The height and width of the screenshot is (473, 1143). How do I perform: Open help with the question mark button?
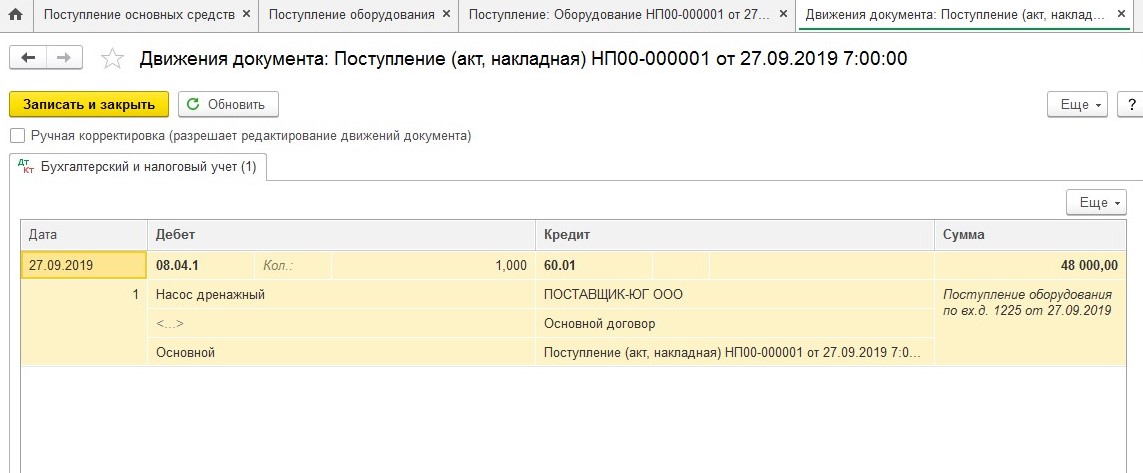(1130, 104)
